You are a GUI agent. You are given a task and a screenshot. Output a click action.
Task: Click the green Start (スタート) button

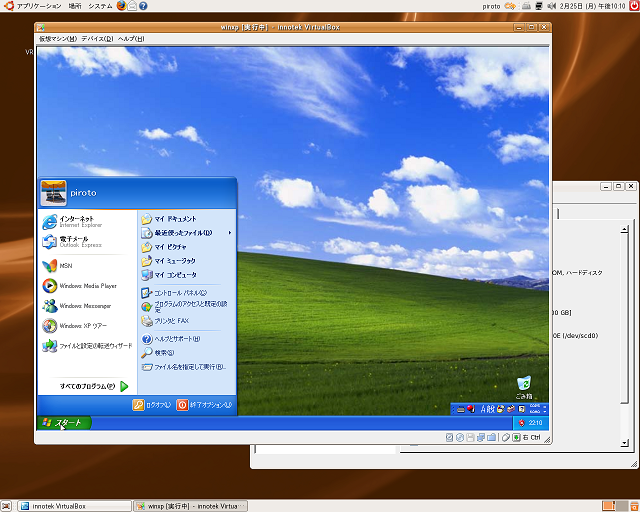(64, 423)
